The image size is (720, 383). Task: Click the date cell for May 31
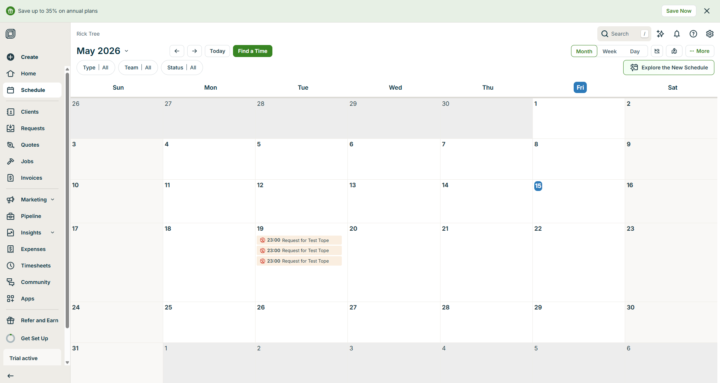point(117,363)
